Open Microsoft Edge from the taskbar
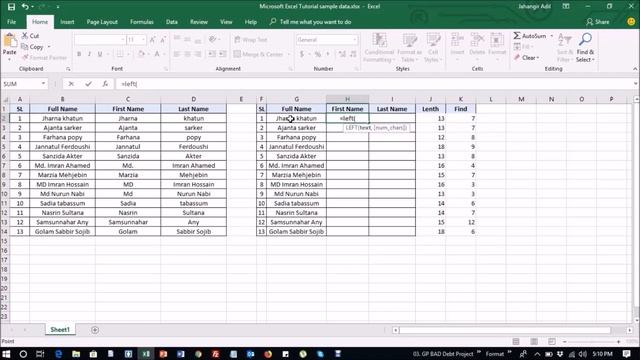The image size is (640, 360). pyautogui.click(x=58, y=354)
